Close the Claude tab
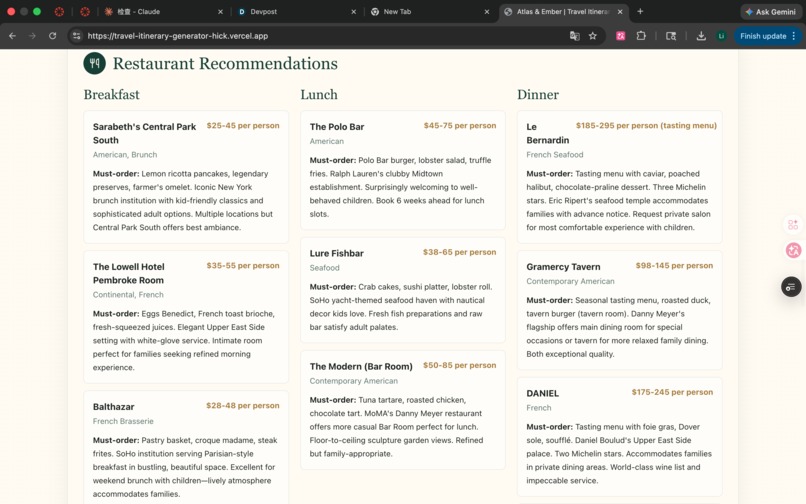Screen dimensions: 806x504 click(221, 11)
